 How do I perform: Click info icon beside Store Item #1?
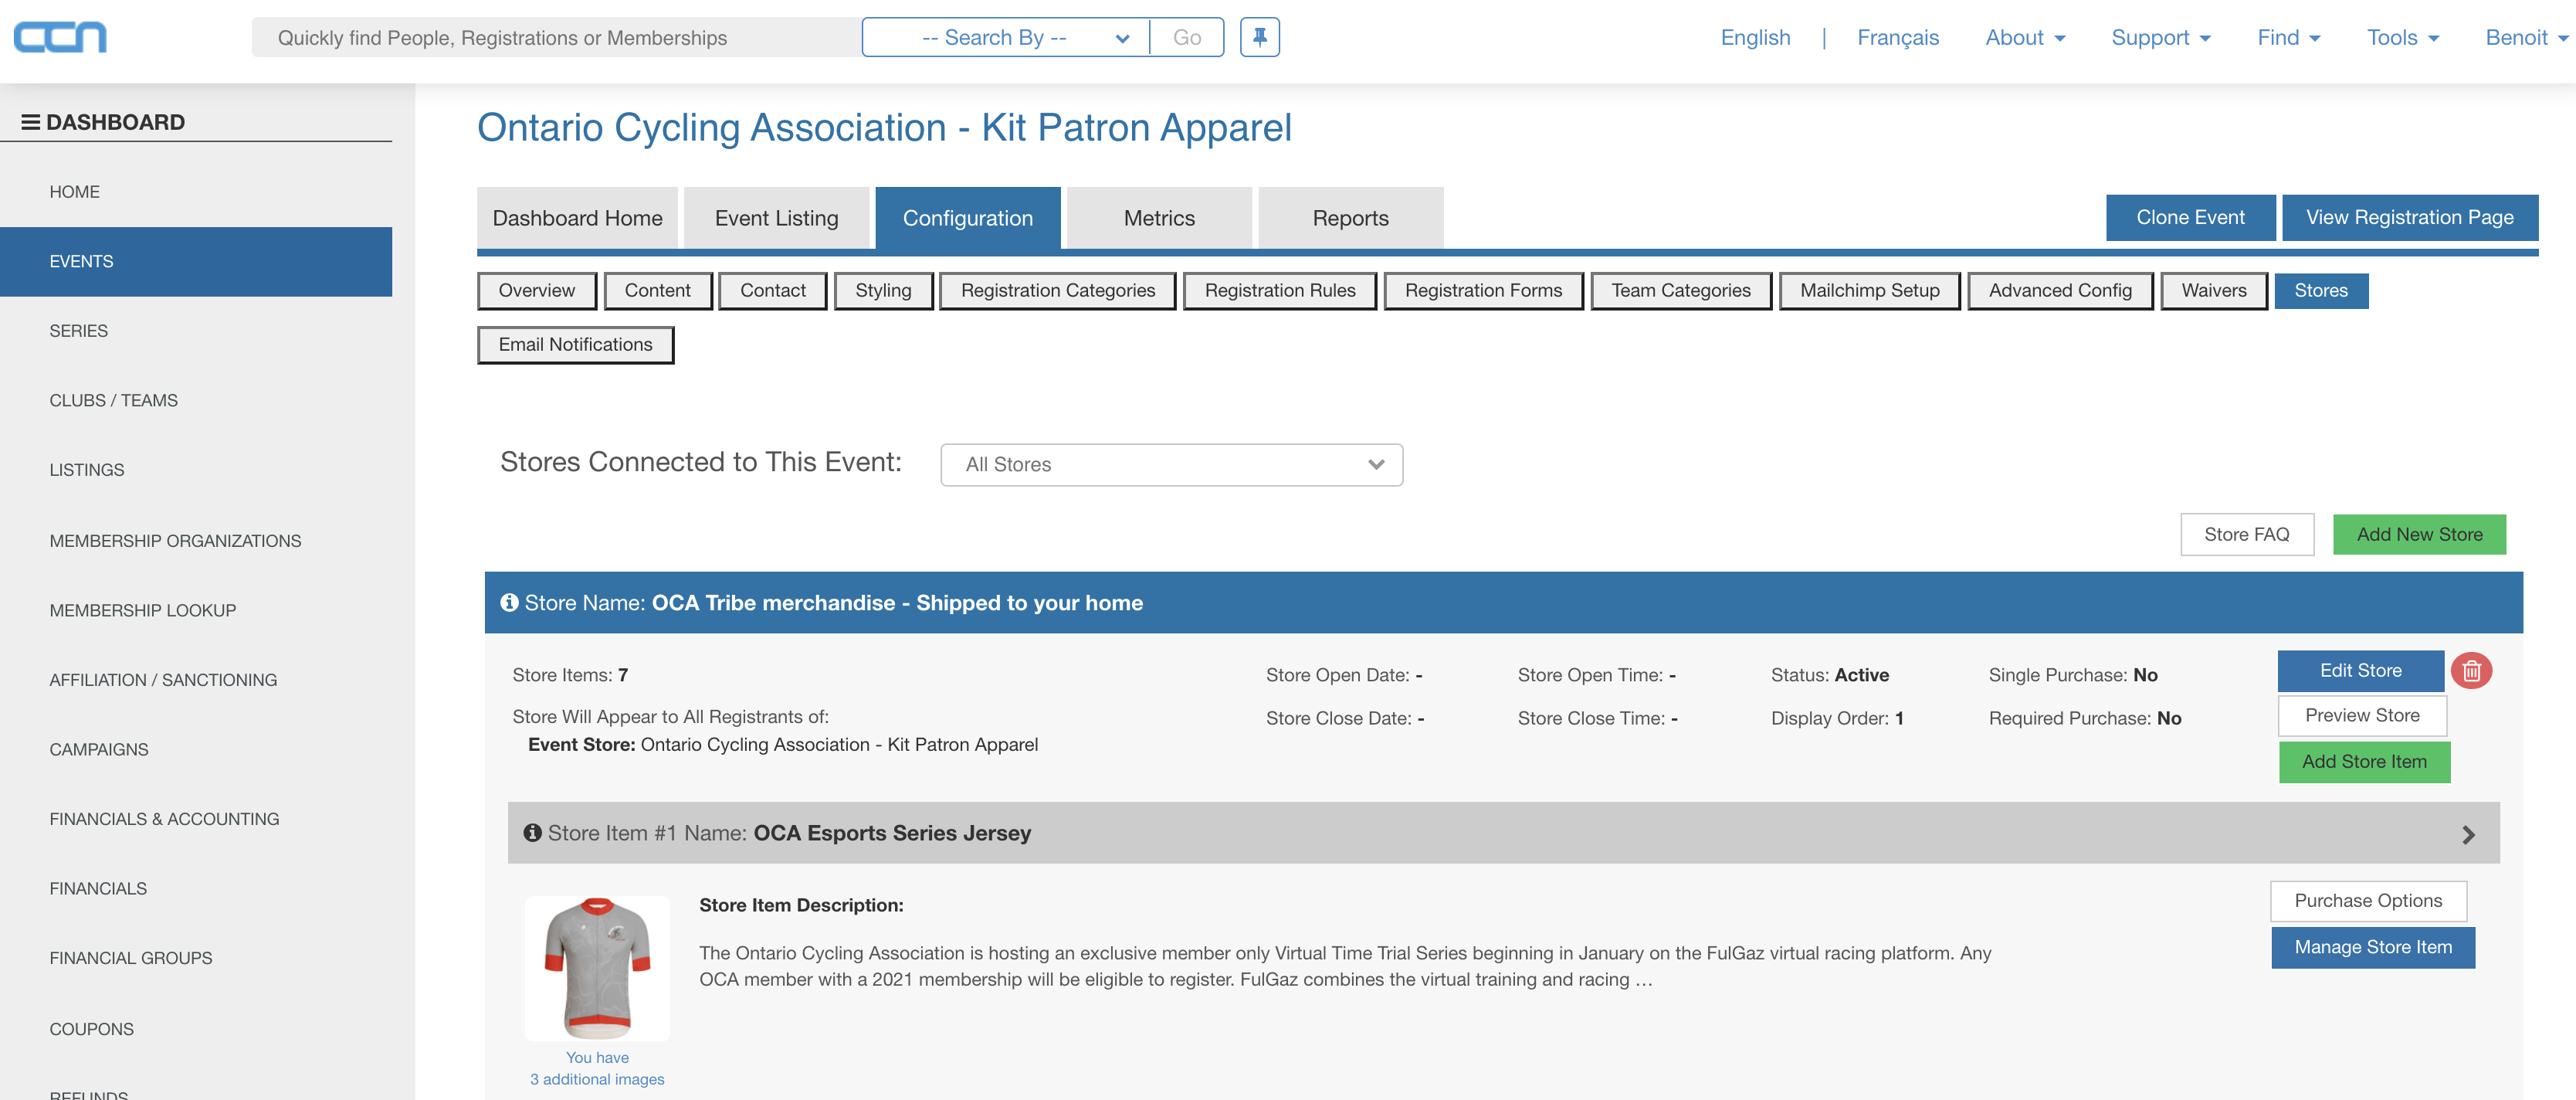tap(532, 833)
